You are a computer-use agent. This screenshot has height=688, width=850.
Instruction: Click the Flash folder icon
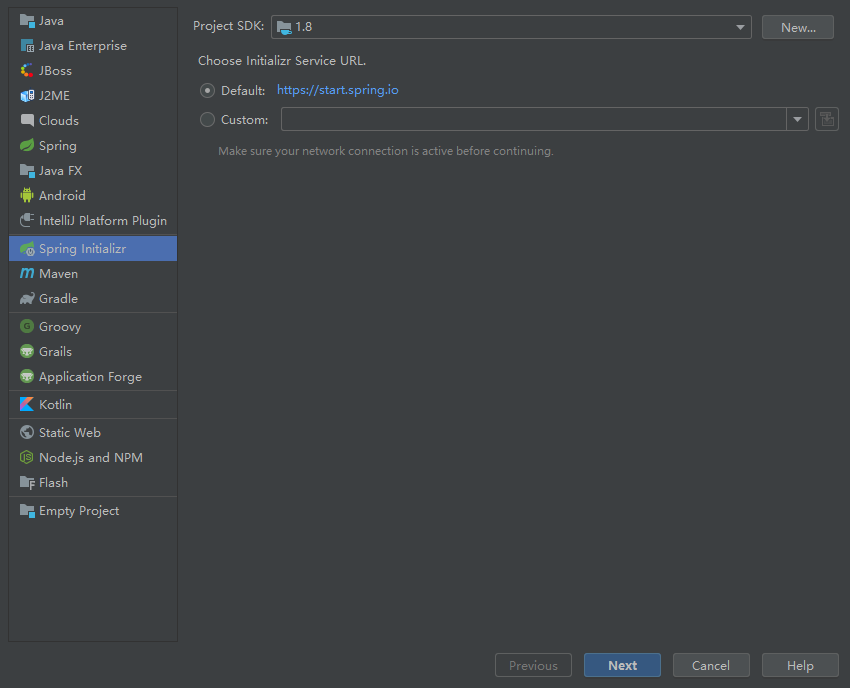tap(27, 482)
